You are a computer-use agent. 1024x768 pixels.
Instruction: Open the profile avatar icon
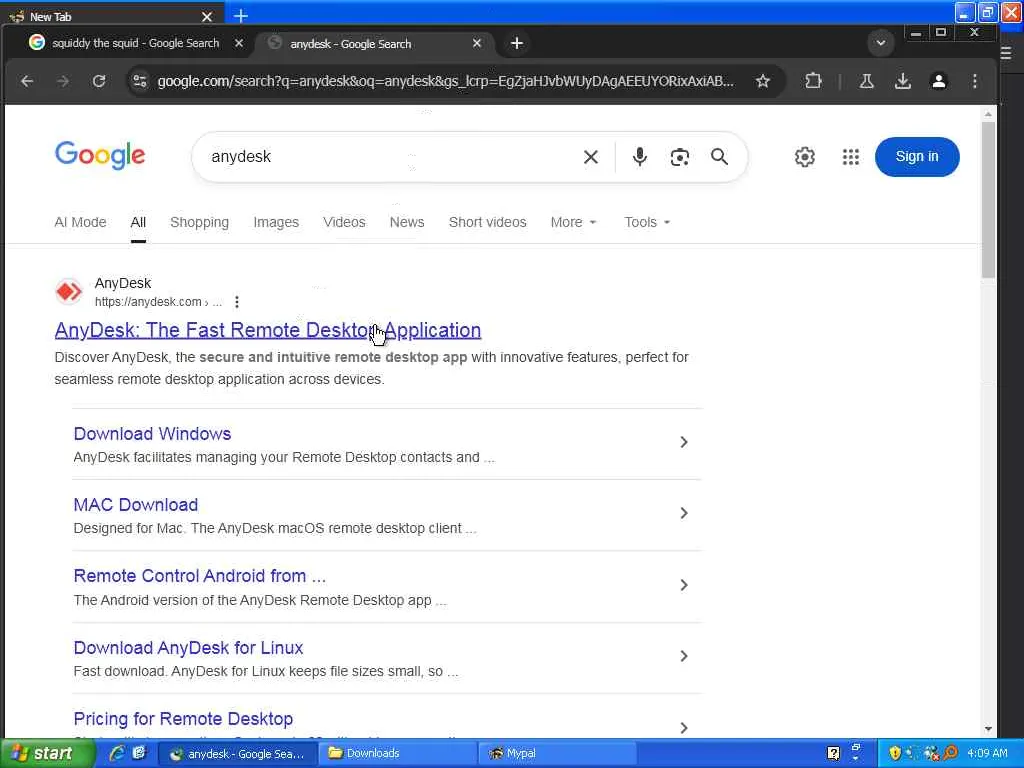coord(938,81)
